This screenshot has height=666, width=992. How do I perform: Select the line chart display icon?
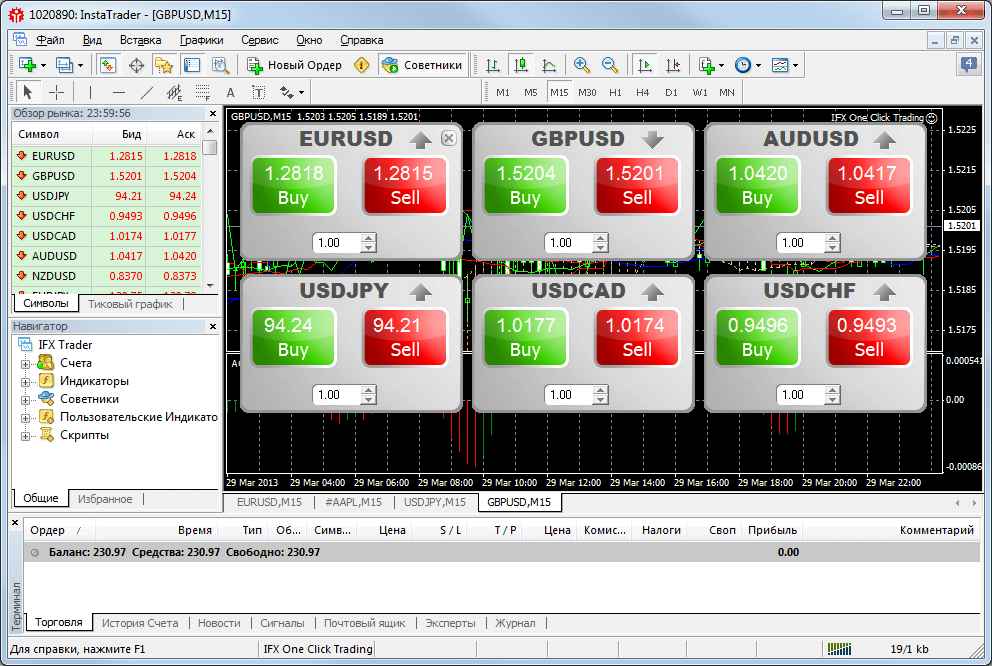(549, 65)
